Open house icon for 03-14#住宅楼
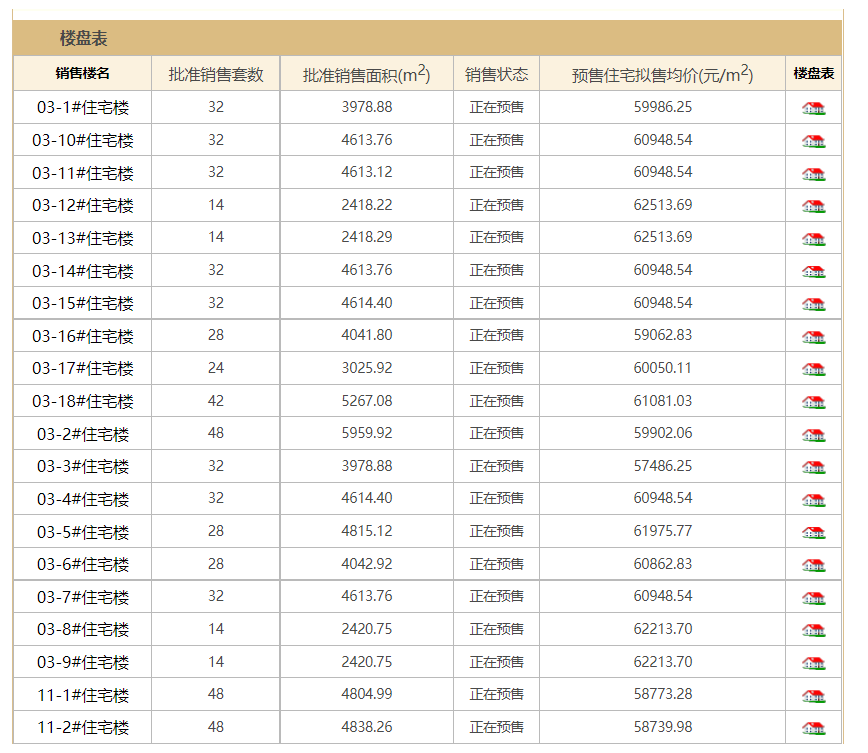The image size is (868, 753). (x=813, y=271)
